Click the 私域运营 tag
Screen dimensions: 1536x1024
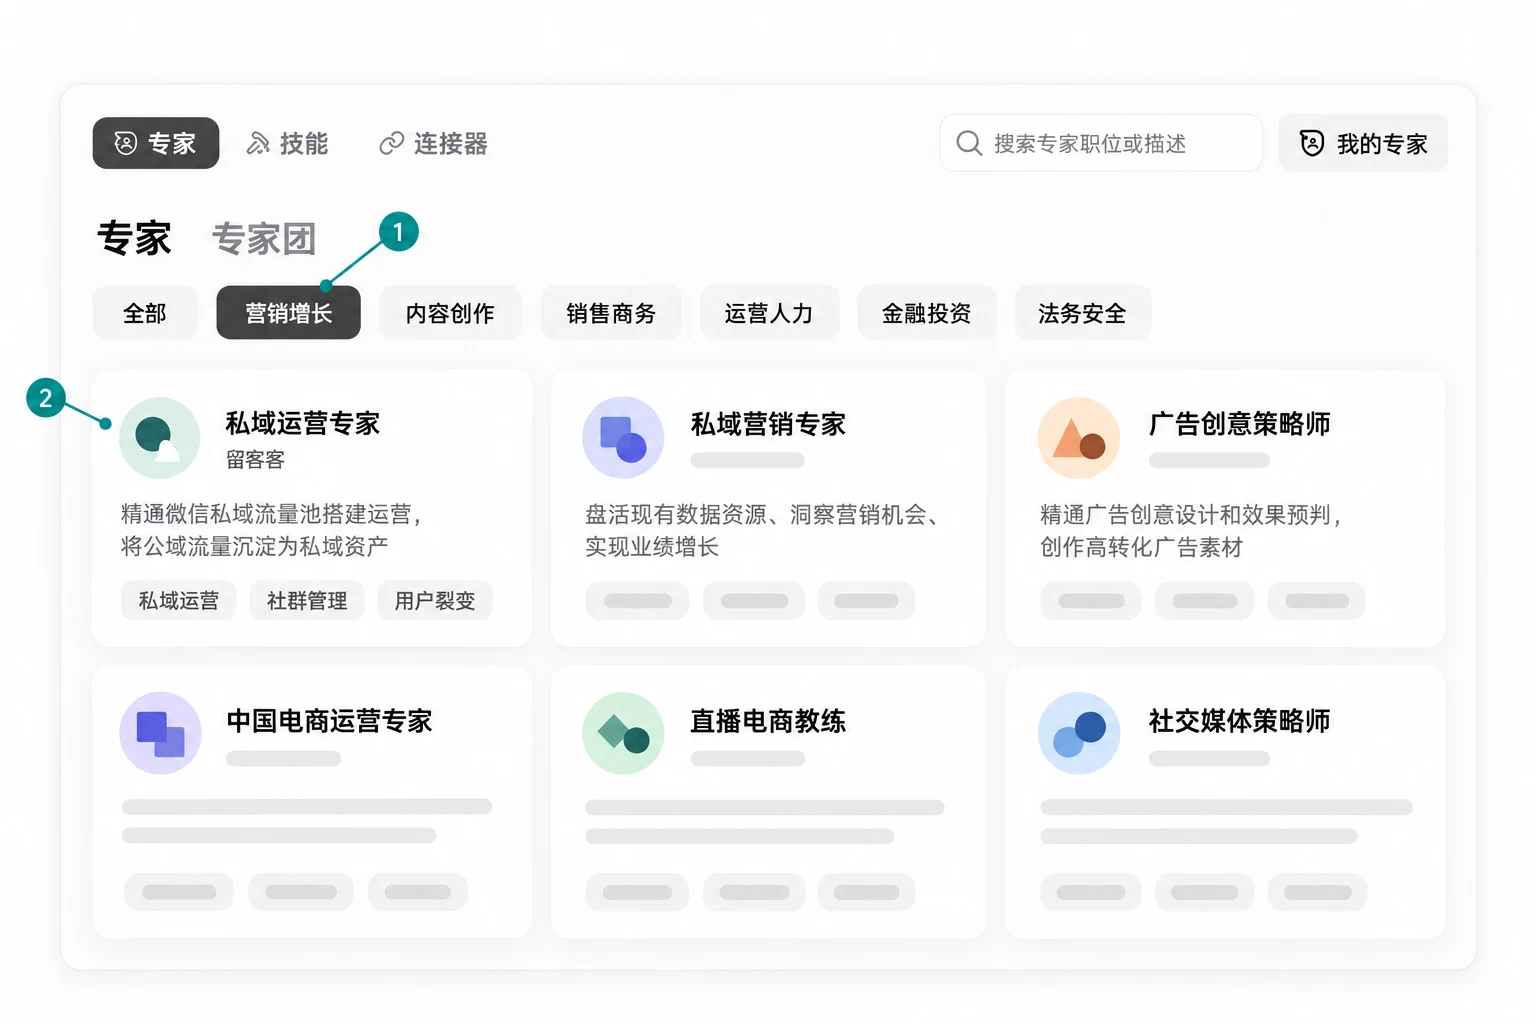(x=179, y=601)
